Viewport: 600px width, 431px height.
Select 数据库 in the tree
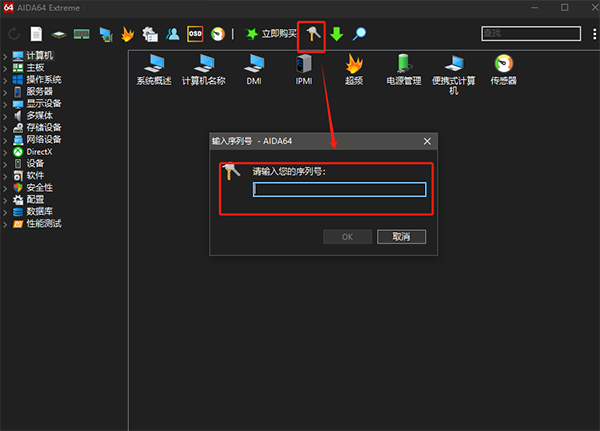(x=39, y=212)
